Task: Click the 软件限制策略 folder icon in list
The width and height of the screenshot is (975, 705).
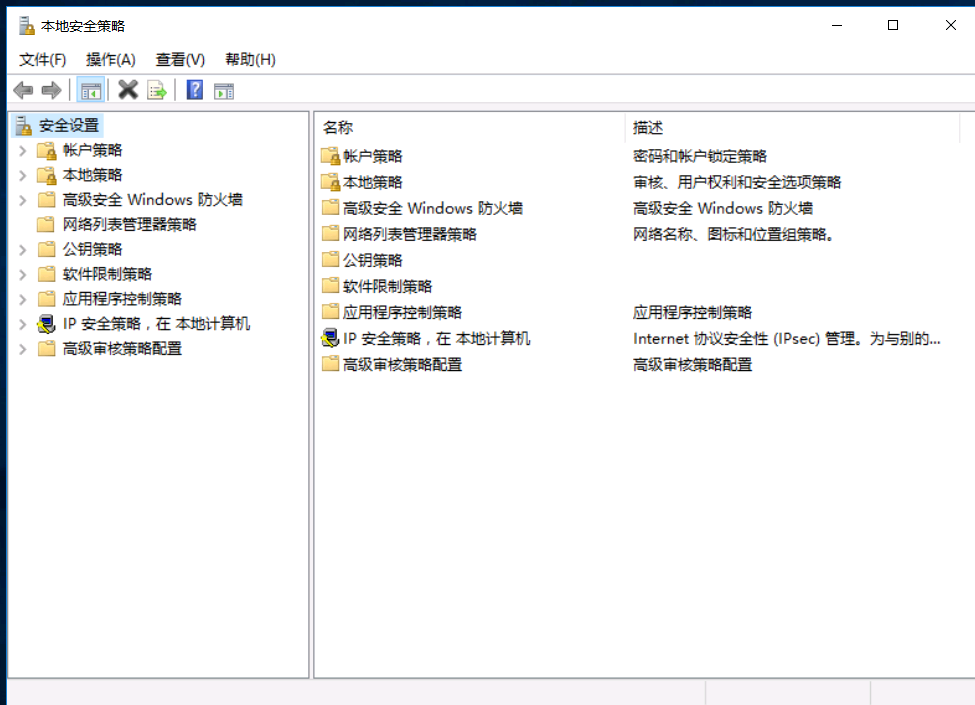Action: 330,285
